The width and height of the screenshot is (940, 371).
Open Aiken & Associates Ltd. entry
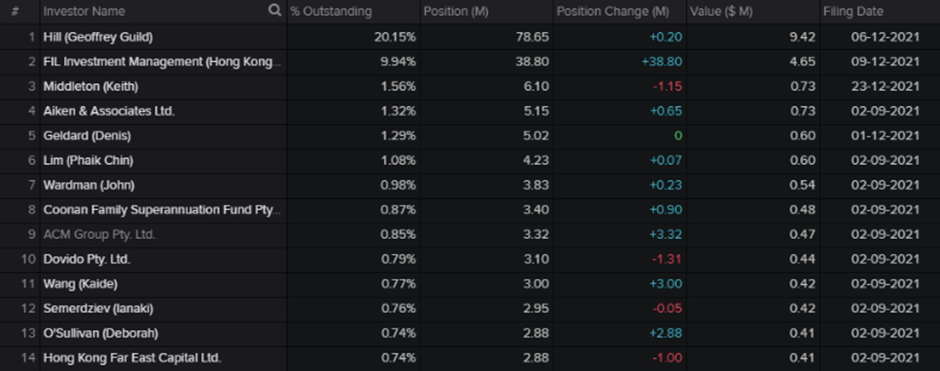(109, 111)
